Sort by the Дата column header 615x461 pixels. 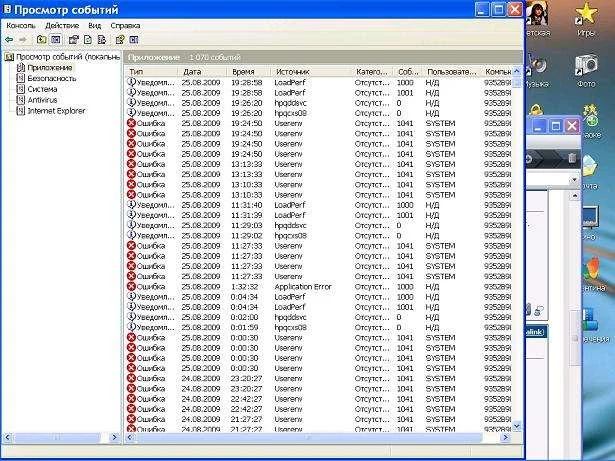(x=202, y=72)
